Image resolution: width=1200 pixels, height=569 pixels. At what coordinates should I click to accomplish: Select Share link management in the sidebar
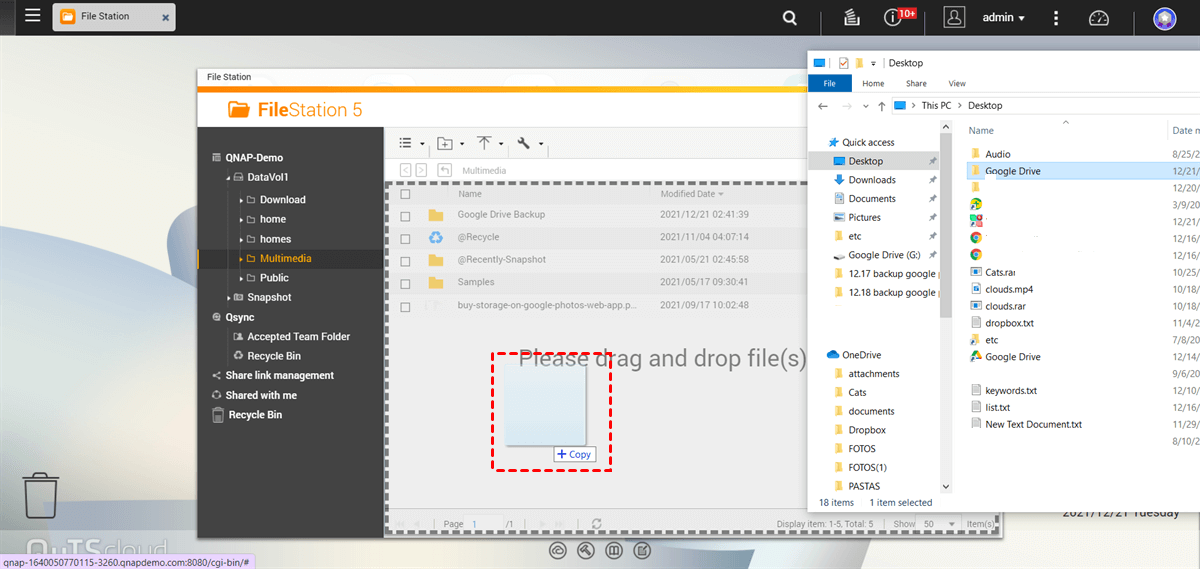(x=279, y=376)
